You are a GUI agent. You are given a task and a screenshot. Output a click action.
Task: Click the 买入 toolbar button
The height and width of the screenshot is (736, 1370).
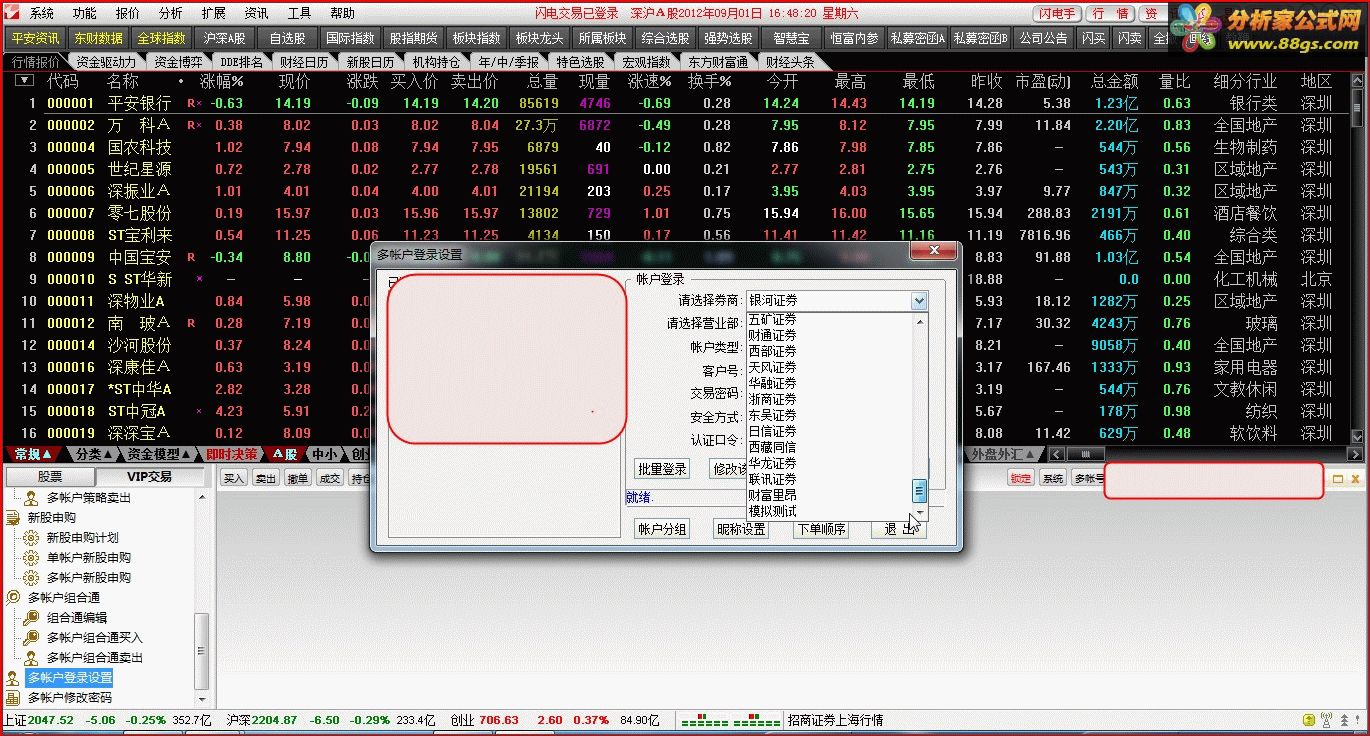click(x=234, y=479)
